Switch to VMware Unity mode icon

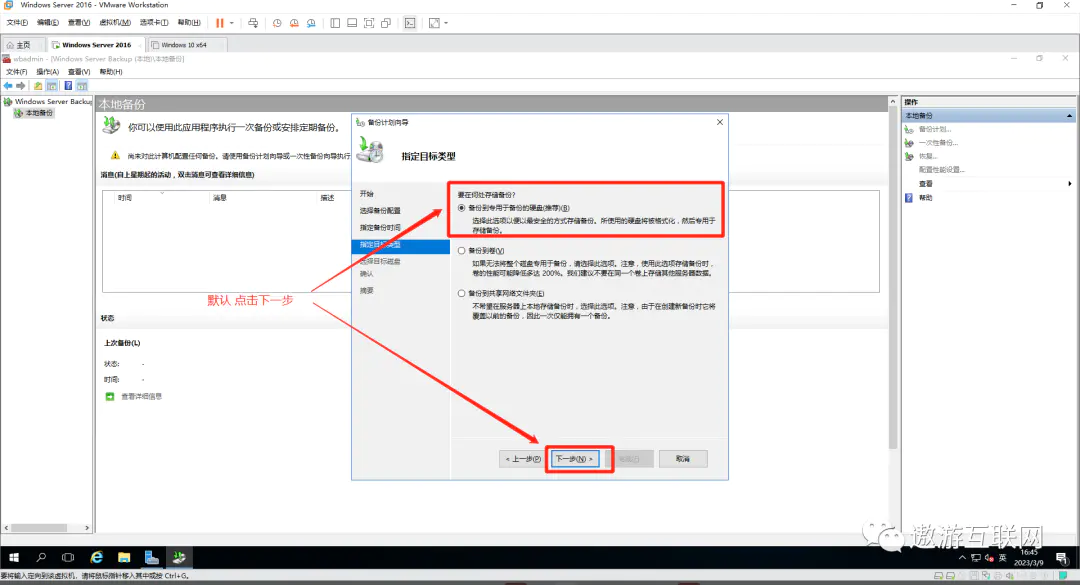[386, 23]
